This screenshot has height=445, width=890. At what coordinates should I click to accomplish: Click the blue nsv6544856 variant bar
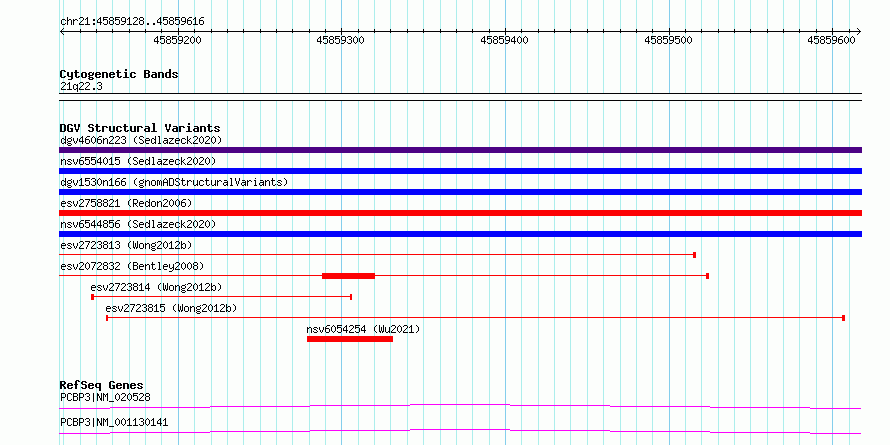click(460, 234)
